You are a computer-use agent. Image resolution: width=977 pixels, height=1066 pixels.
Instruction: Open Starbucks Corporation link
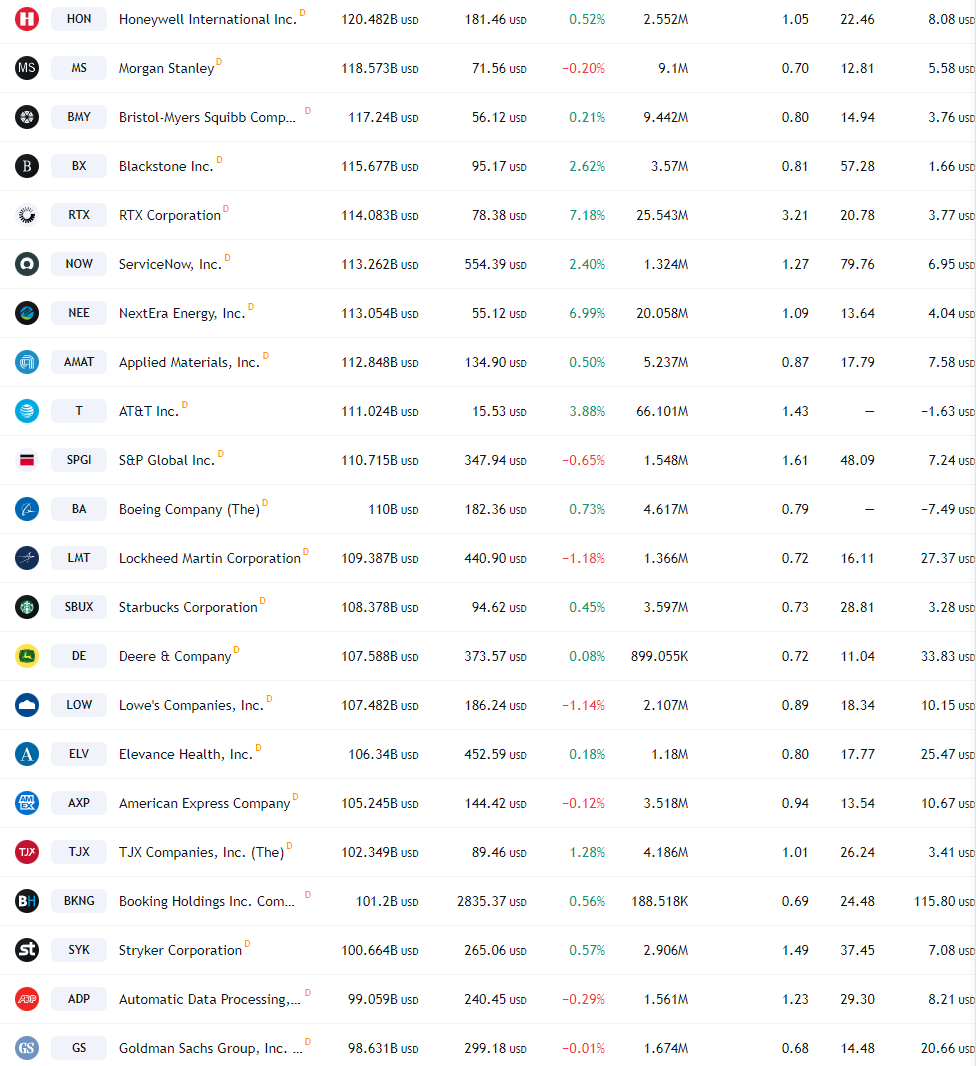(188, 606)
